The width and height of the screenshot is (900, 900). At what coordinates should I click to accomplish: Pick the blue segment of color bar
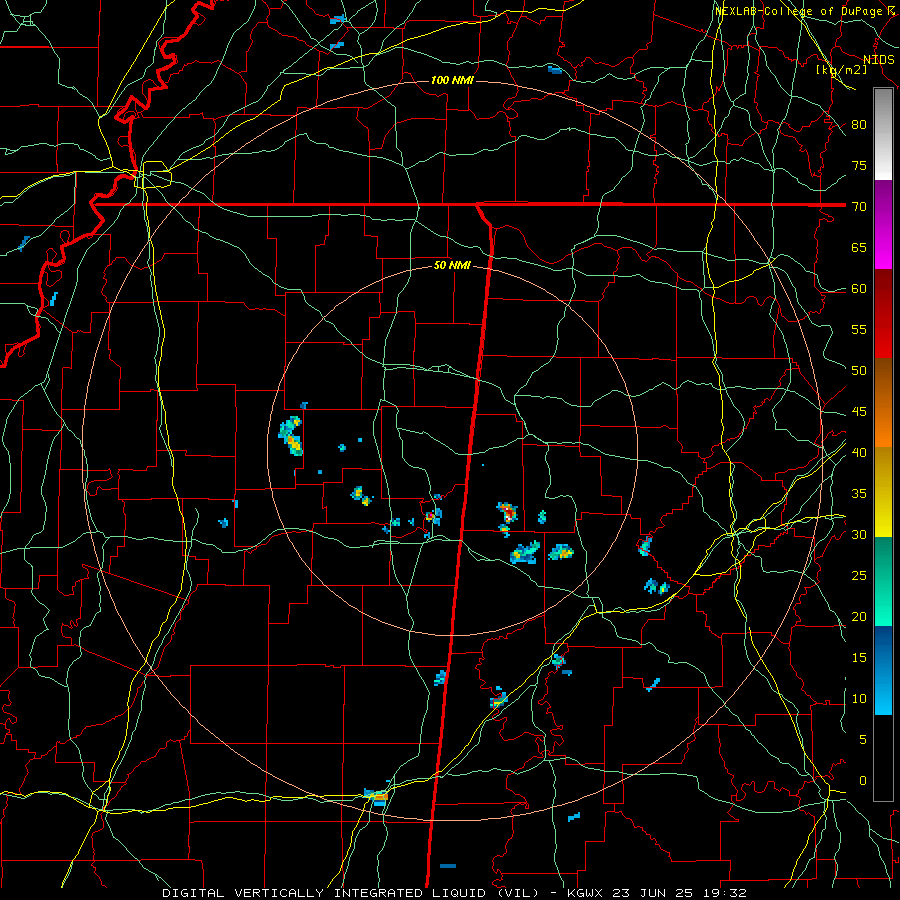pos(883,670)
